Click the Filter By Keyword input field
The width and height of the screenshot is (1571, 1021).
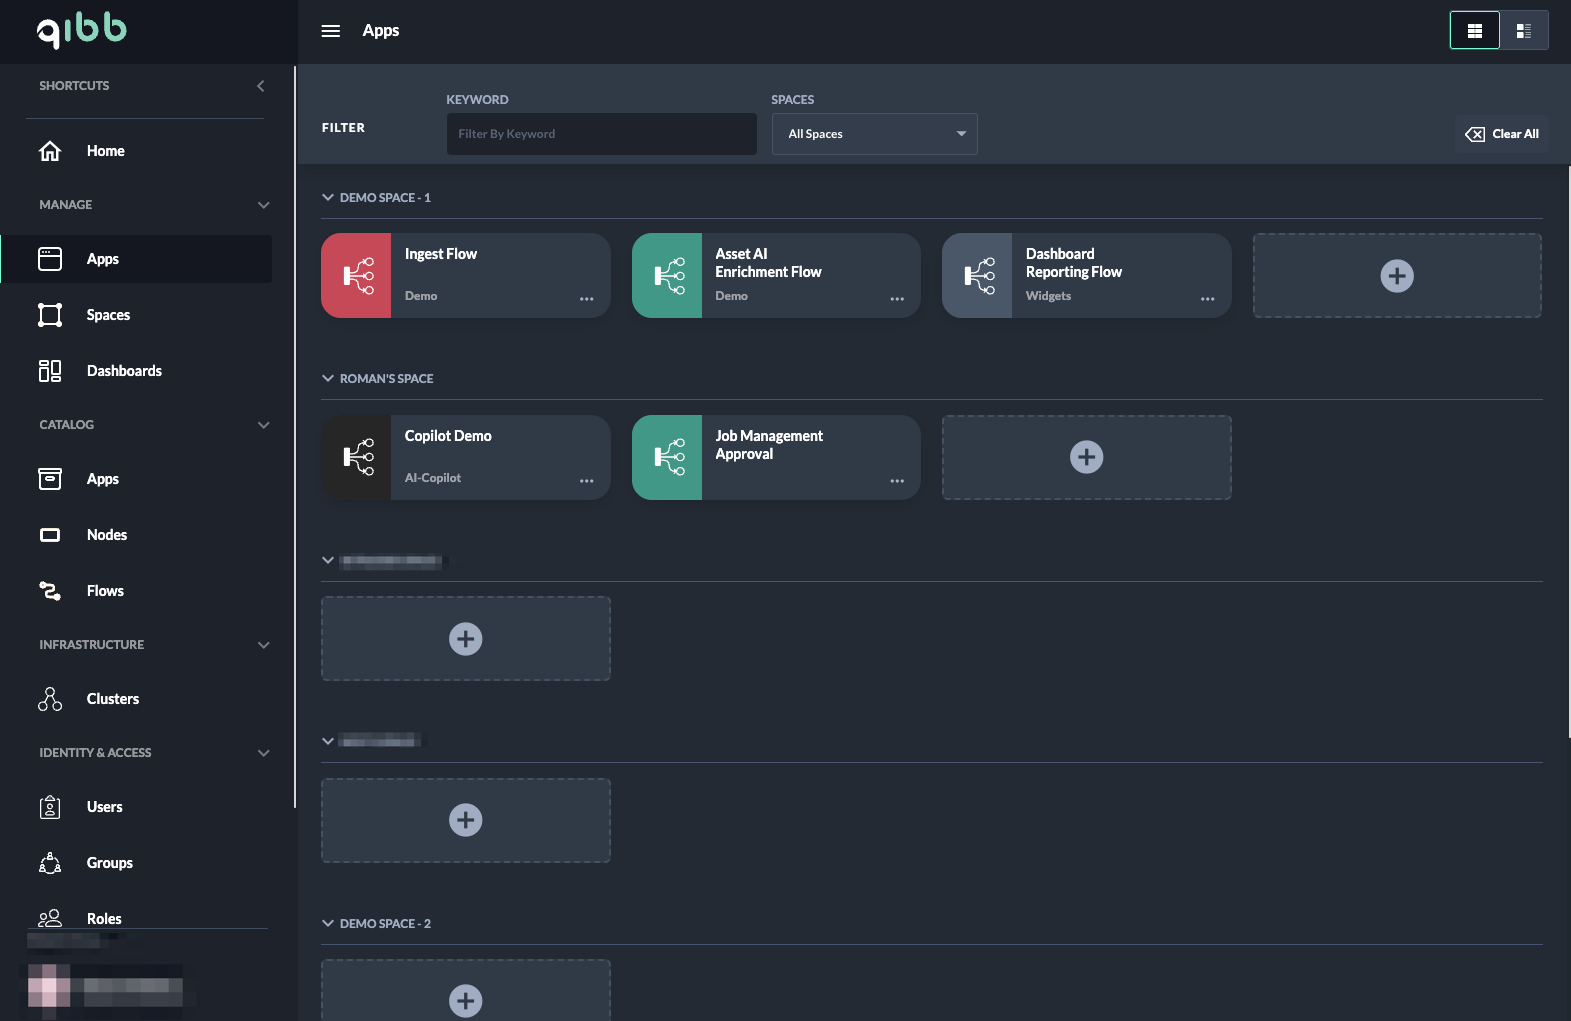[601, 134]
